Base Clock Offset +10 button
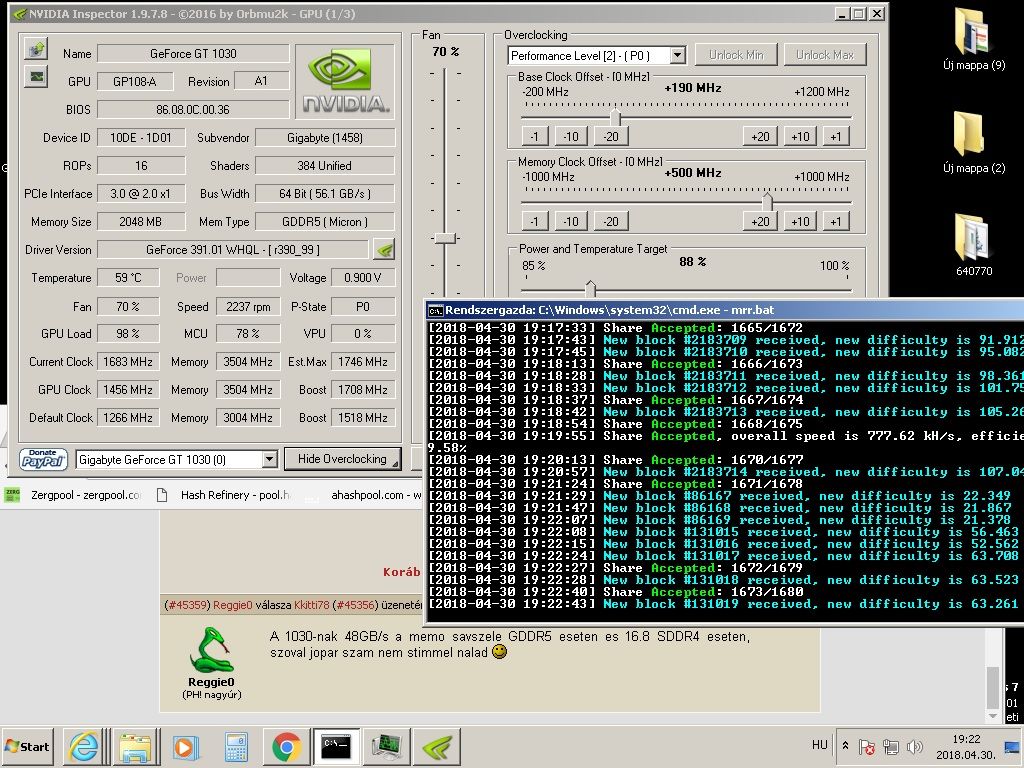Image resolution: width=1024 pixels, height=768 pixels. pos(800,136)
